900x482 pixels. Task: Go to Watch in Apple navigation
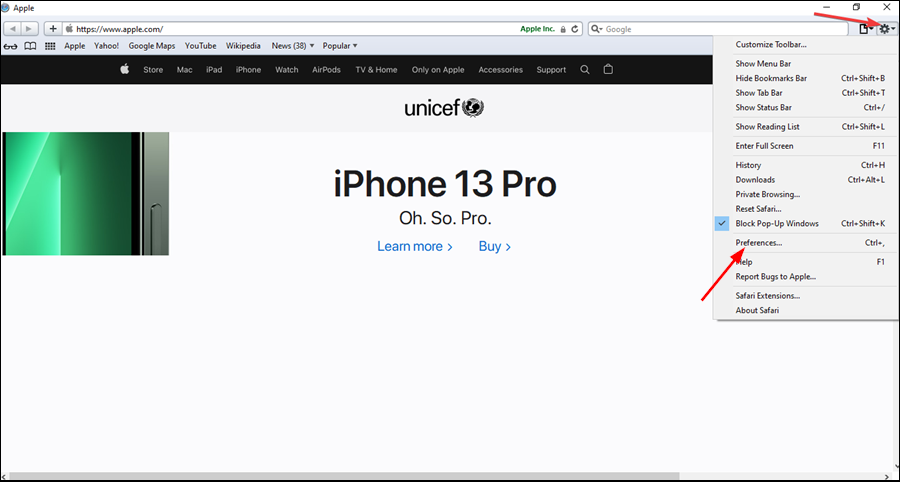[x=286, y=69]
